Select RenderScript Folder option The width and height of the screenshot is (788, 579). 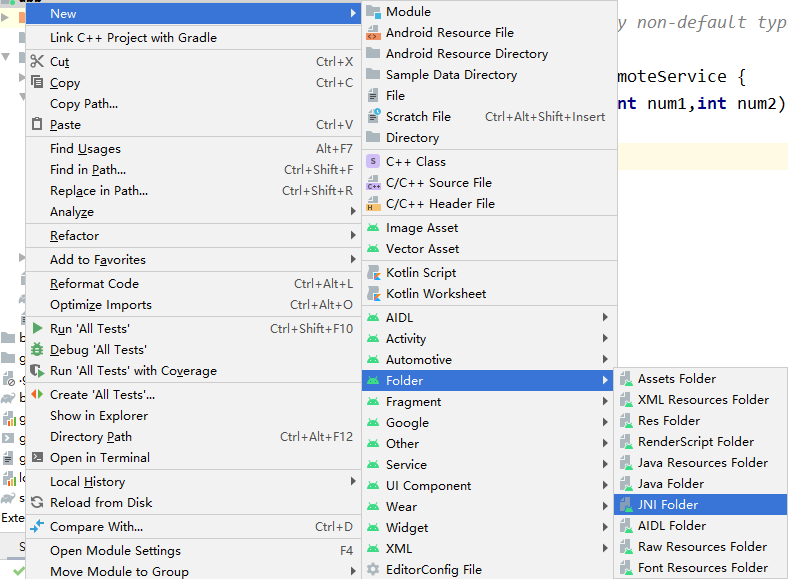point(701,442)
